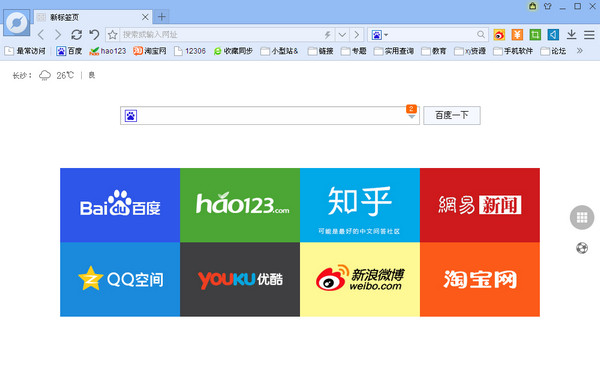Open the 最常访问 bookmark
This screenshot has width=600, height=375.
(x=25, y=51)
